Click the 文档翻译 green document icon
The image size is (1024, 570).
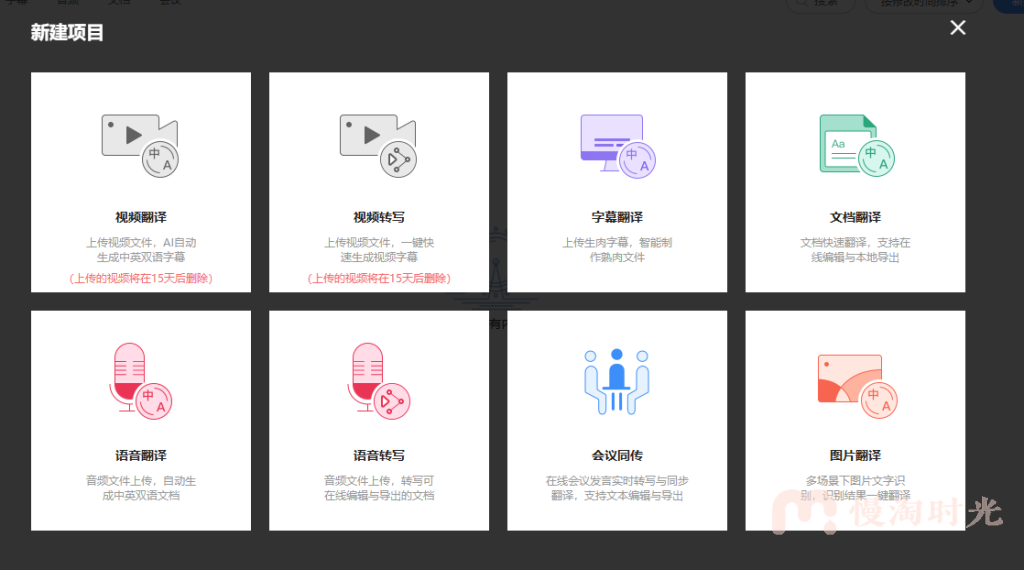(857, 146)
